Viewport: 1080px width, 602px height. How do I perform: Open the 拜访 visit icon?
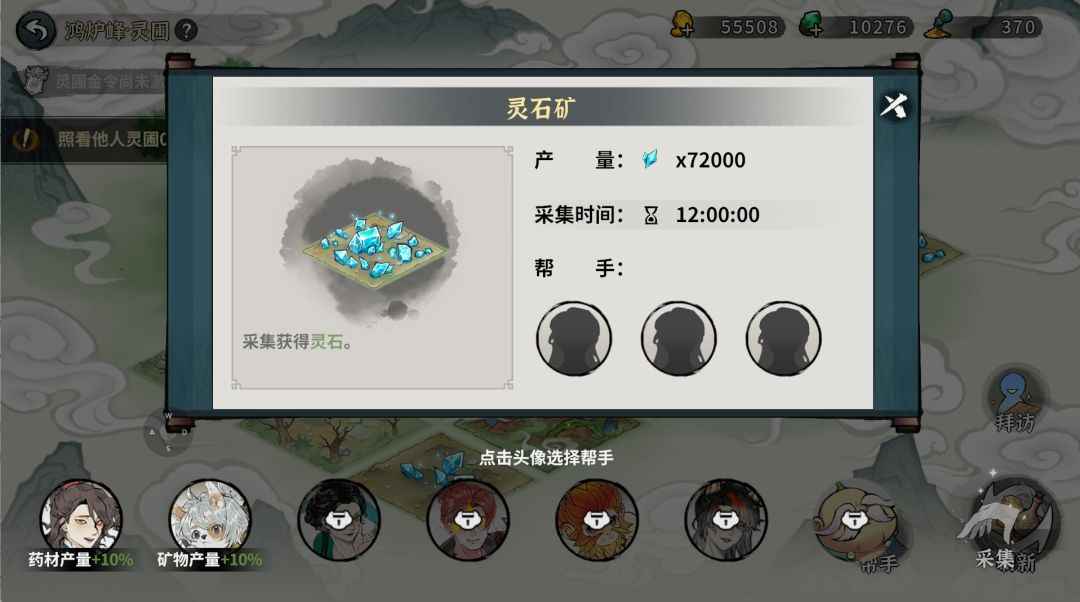click(1015, 401)
